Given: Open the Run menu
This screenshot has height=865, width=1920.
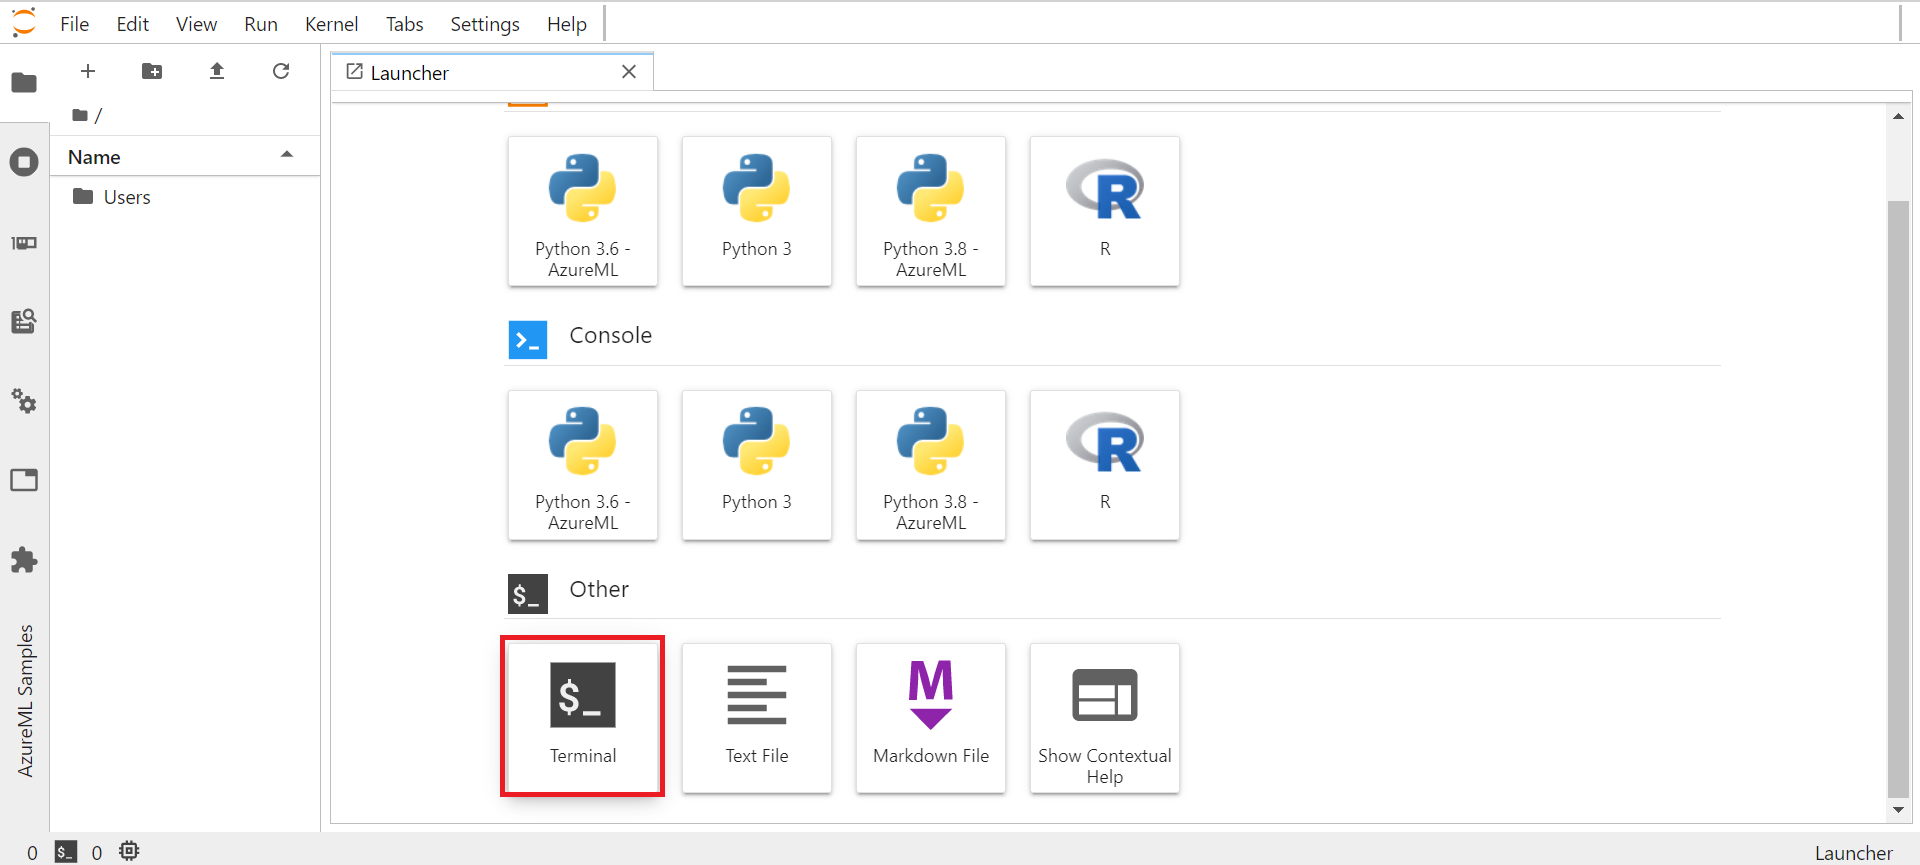Looking at the screenshot, I should pos(261,24).
